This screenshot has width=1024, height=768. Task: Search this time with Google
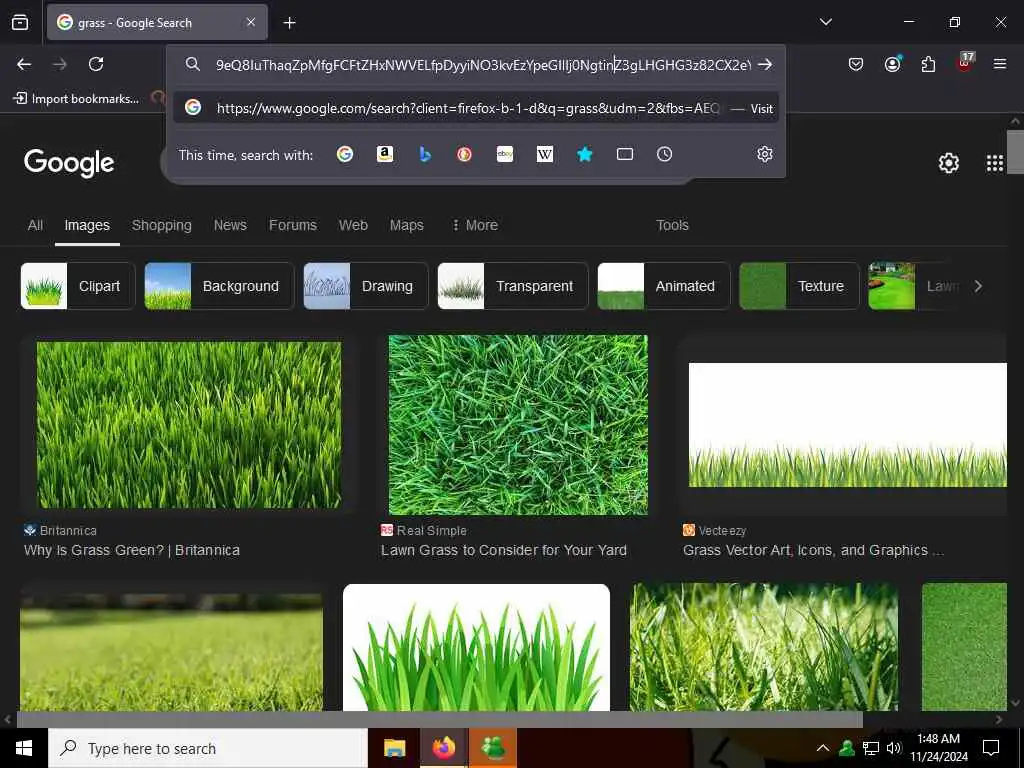(x=345, y=154)
